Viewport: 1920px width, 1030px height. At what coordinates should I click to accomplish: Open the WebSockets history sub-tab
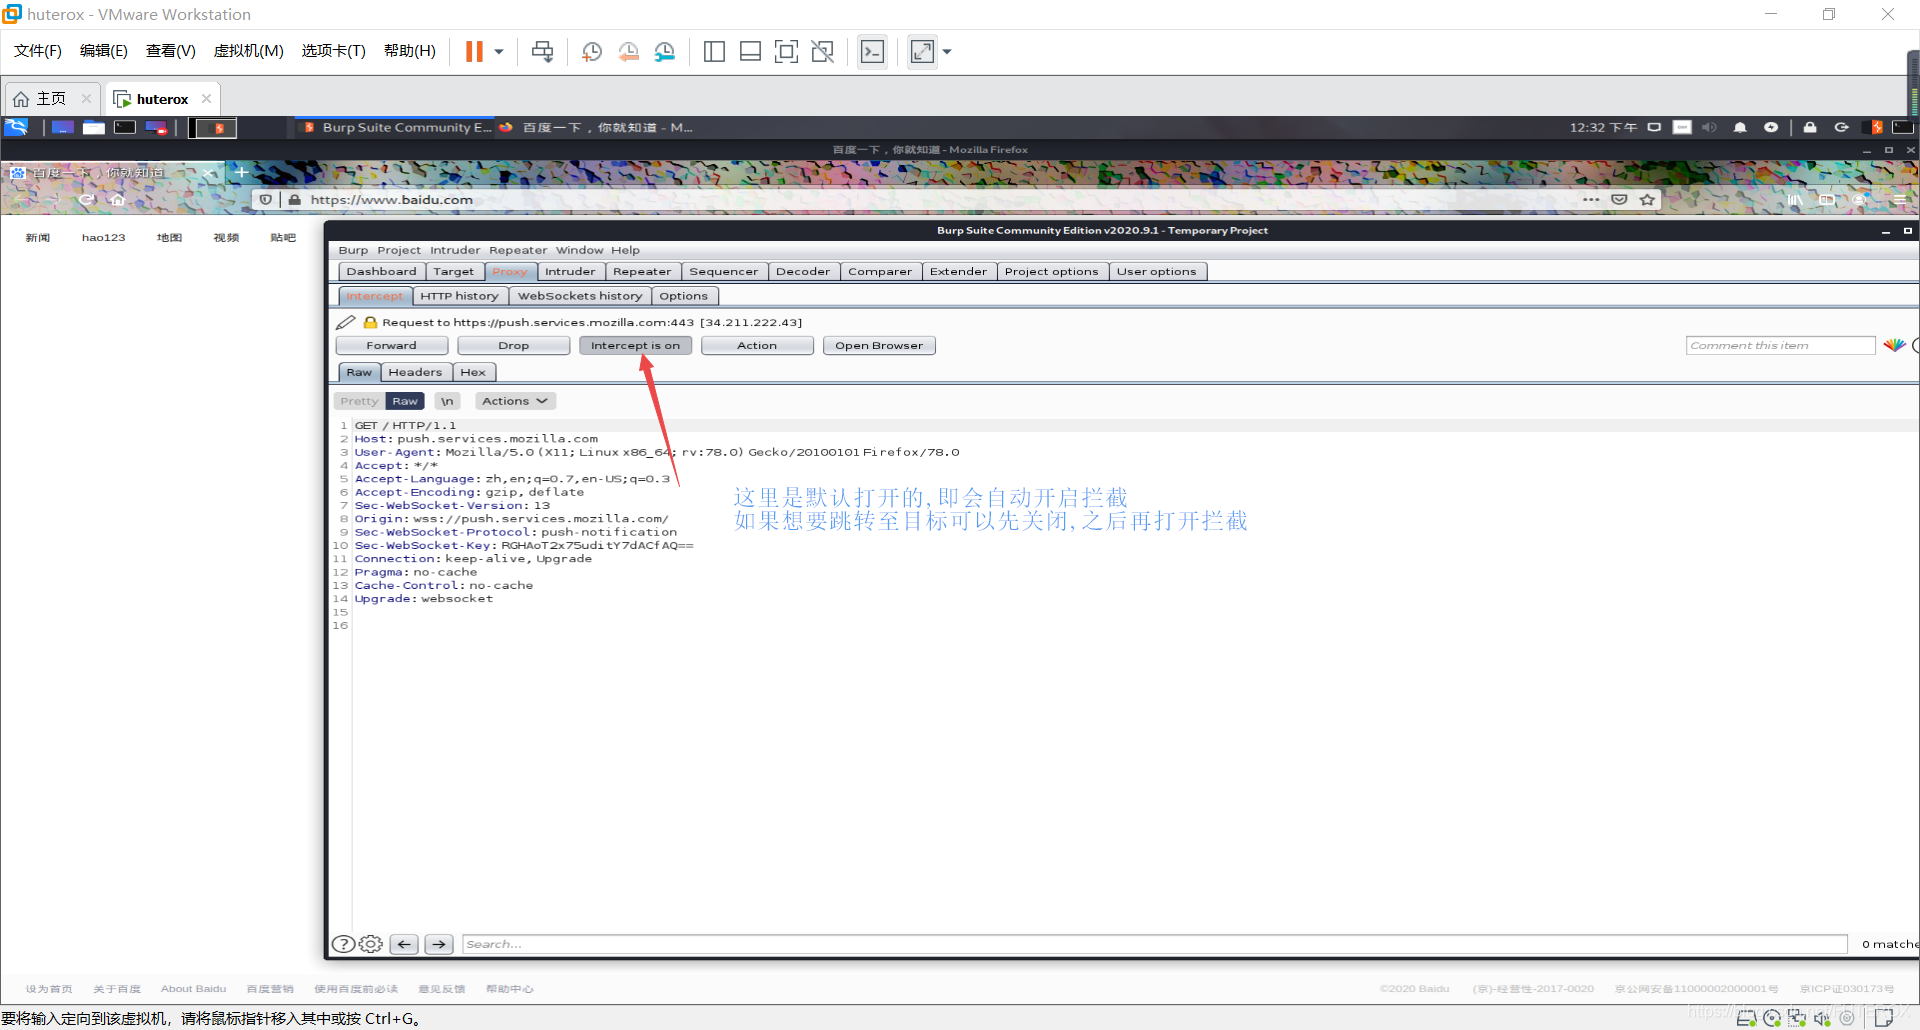580,296
